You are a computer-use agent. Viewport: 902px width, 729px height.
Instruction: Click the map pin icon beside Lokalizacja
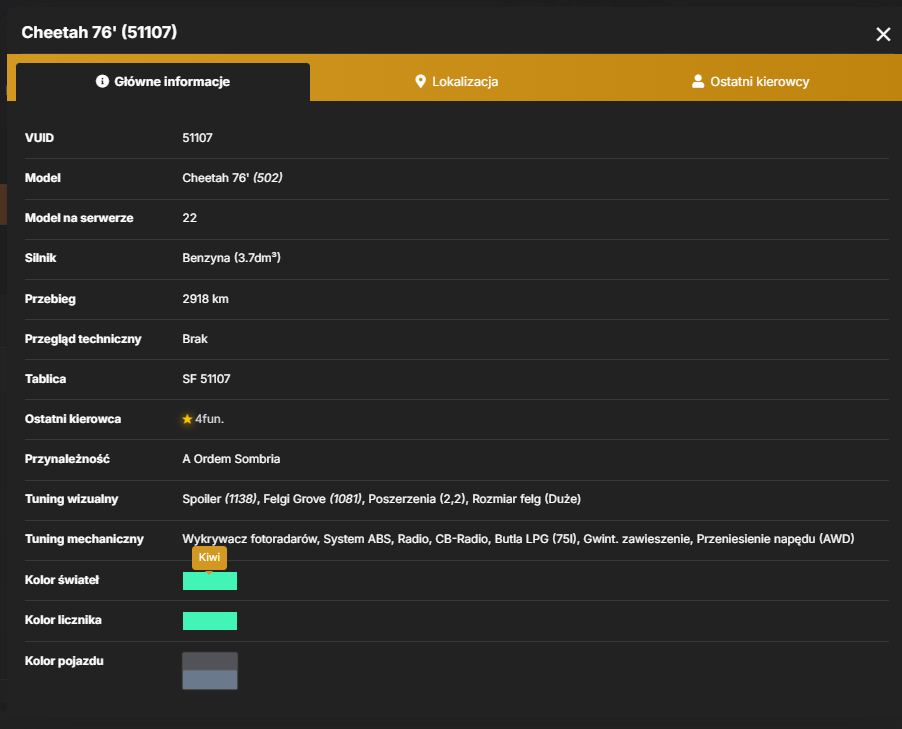pyautogui.click(x=421, y=81)
